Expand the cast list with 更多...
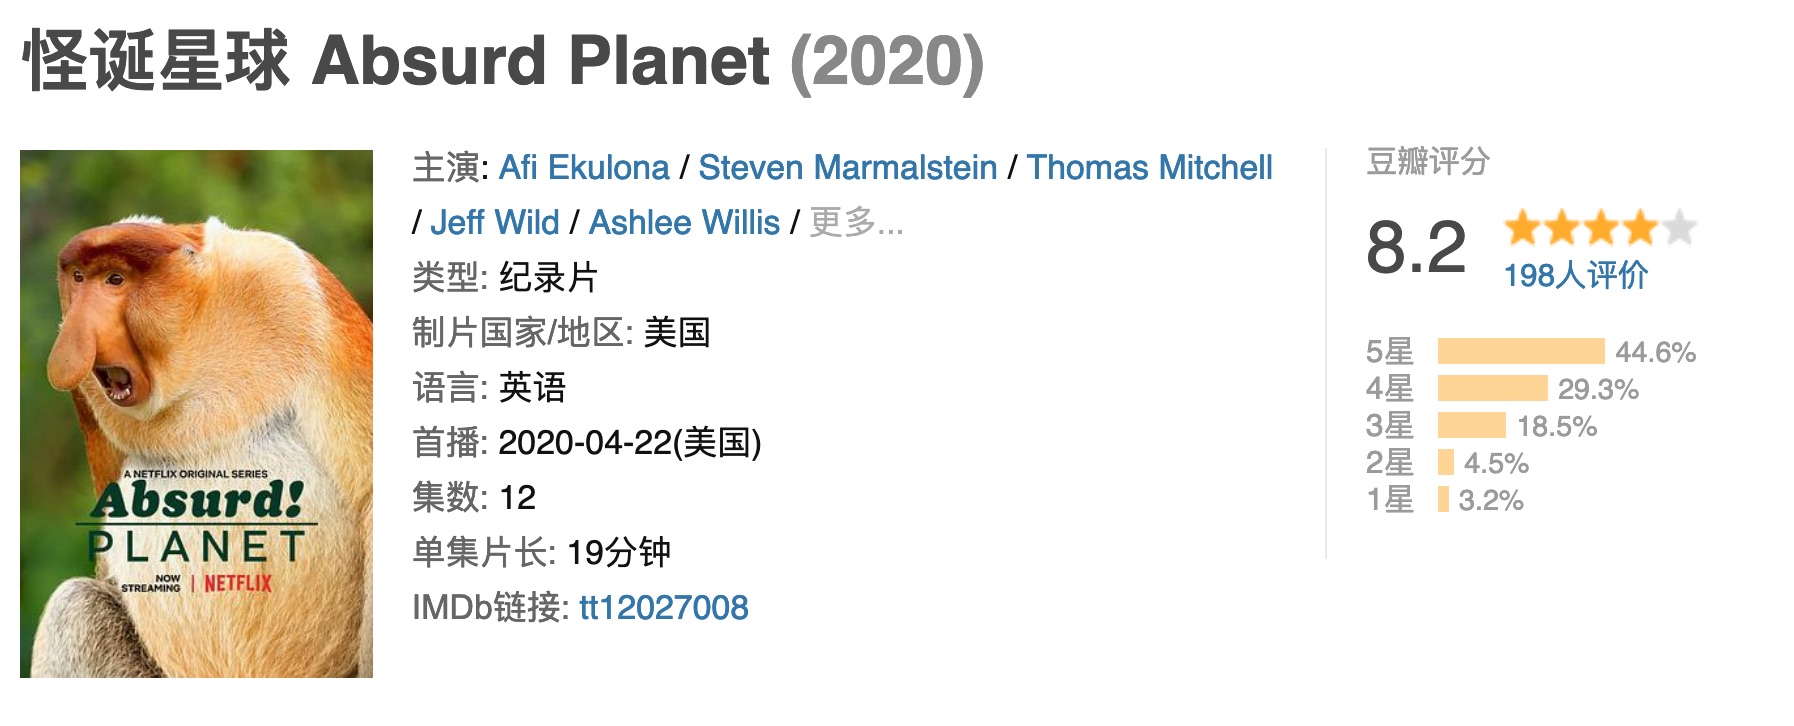Screen dimensions: 1794x726 click(x=855, y=223)
